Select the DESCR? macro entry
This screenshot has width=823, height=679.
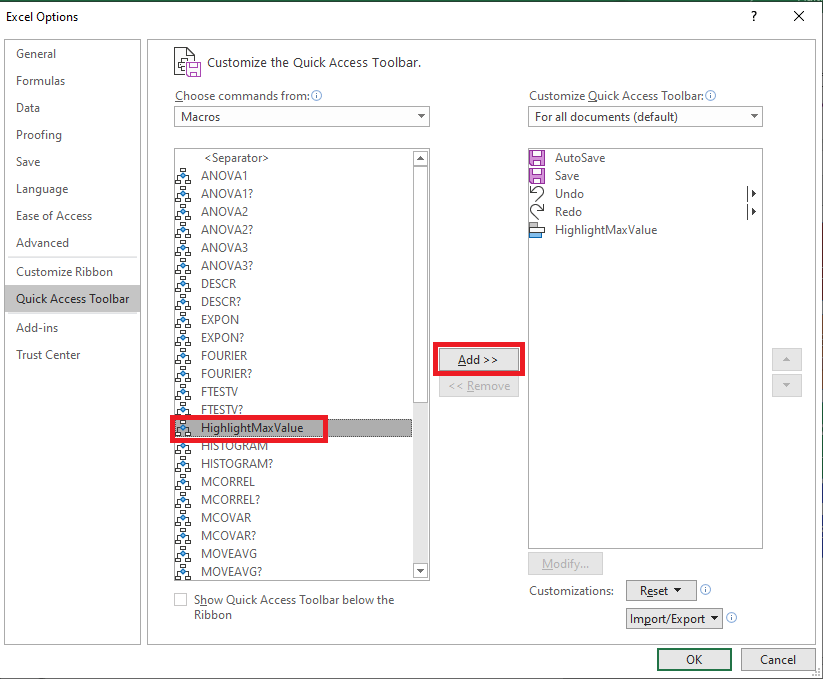[x=293, y=302]
